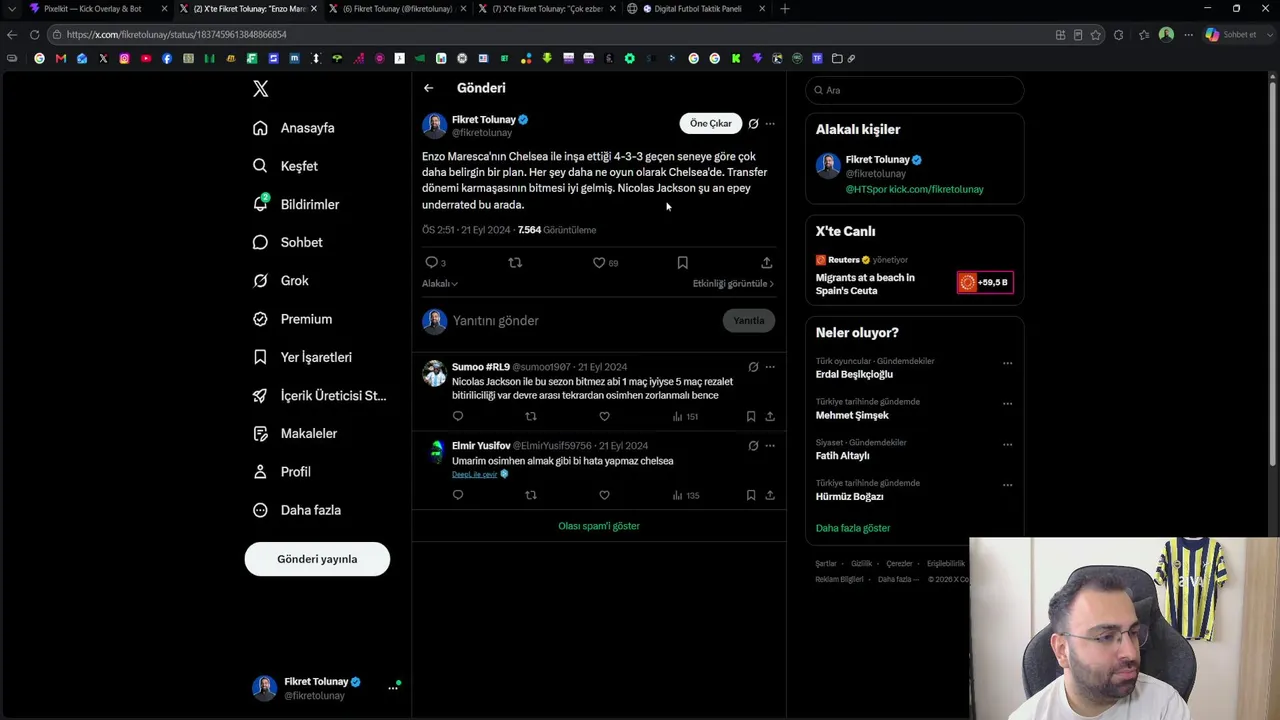Reply to Elmir Yusifov's comment
The width and height of the screenshot is (1280, 720).
point(458,495)
